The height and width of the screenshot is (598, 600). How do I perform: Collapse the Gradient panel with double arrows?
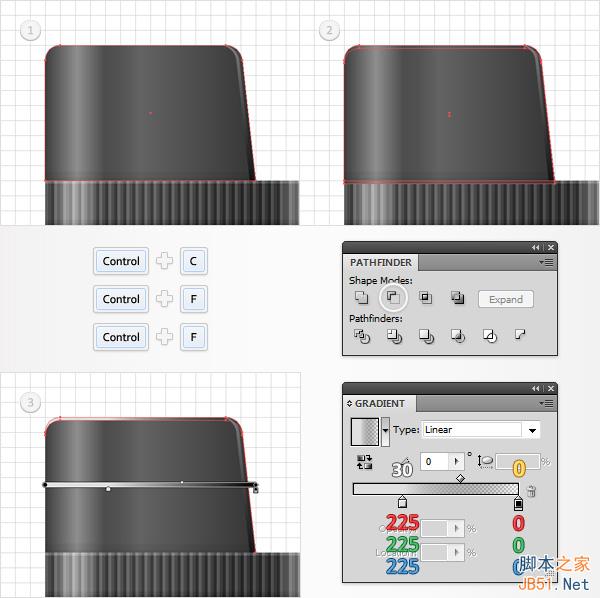[x=535, y=389]
